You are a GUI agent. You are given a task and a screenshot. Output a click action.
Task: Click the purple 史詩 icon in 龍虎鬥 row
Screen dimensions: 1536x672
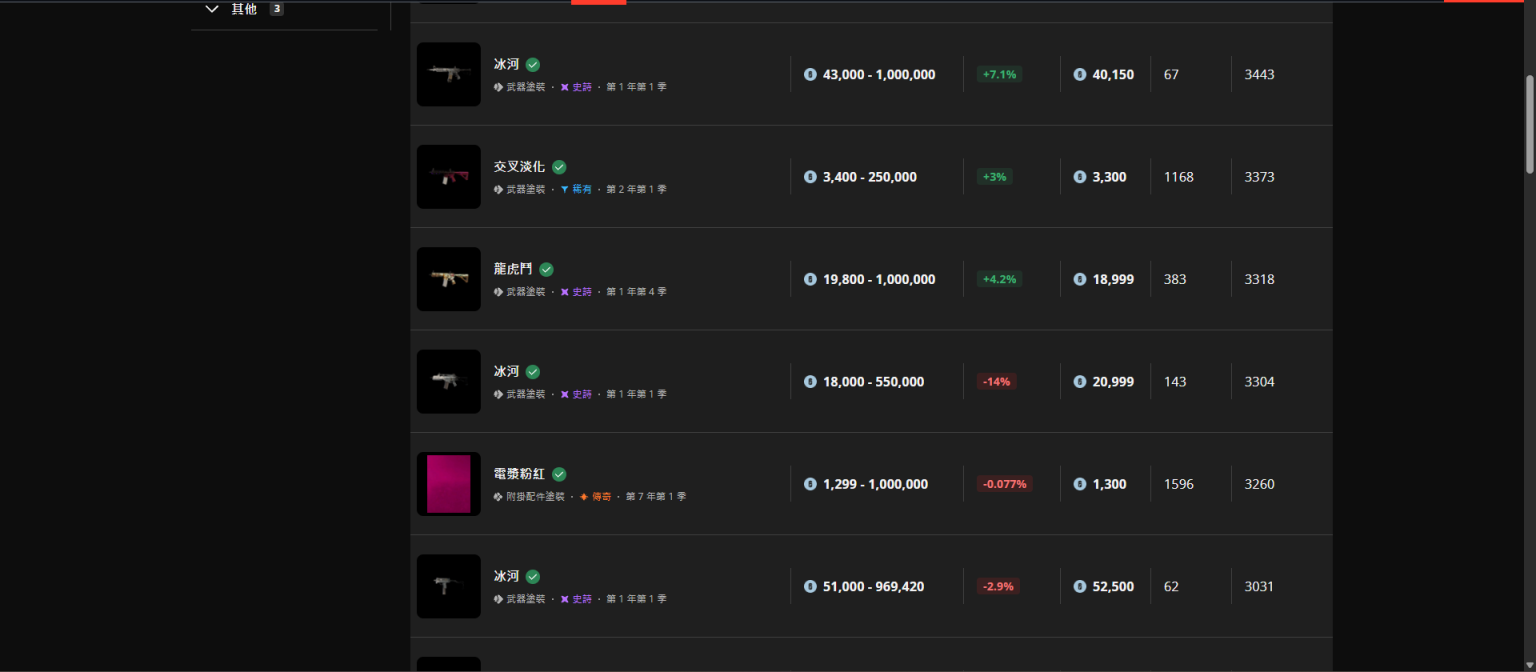pyautogui.click(x=564, y=292)
